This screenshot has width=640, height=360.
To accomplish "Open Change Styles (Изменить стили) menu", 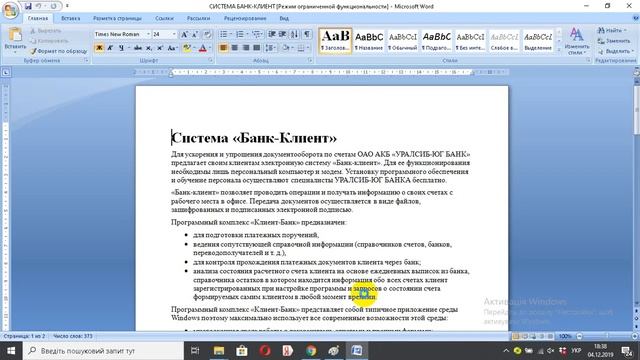I will pyautogui.click(x=576, y=41).
